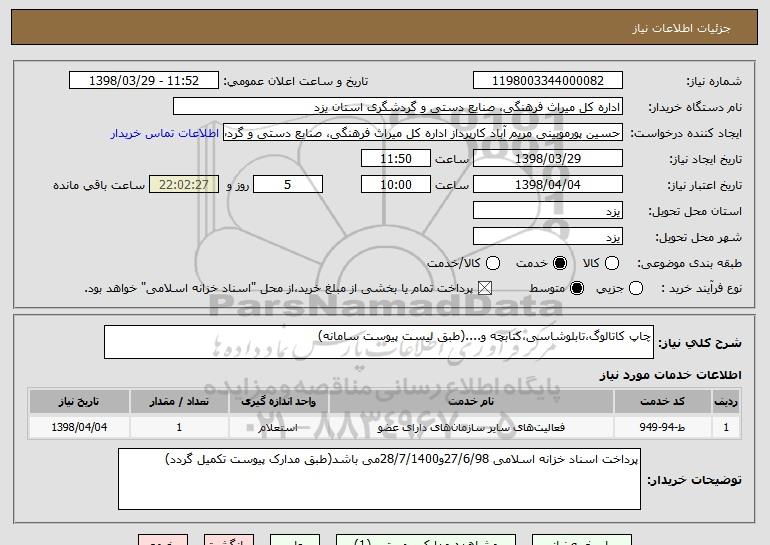Image resolution: width=770 pixels, height=545 pixels.
Task: Click the general description box چاپ کاتالوگ
Action: pos(379,342)
